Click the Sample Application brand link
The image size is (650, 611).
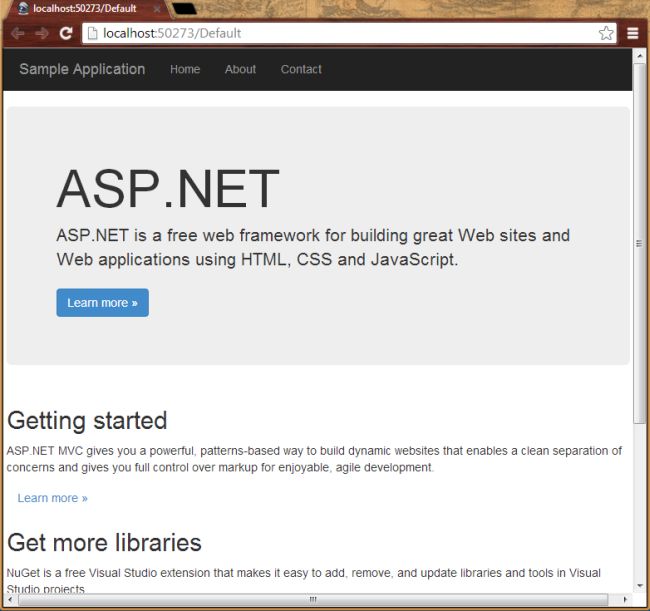tap(82, 69)
